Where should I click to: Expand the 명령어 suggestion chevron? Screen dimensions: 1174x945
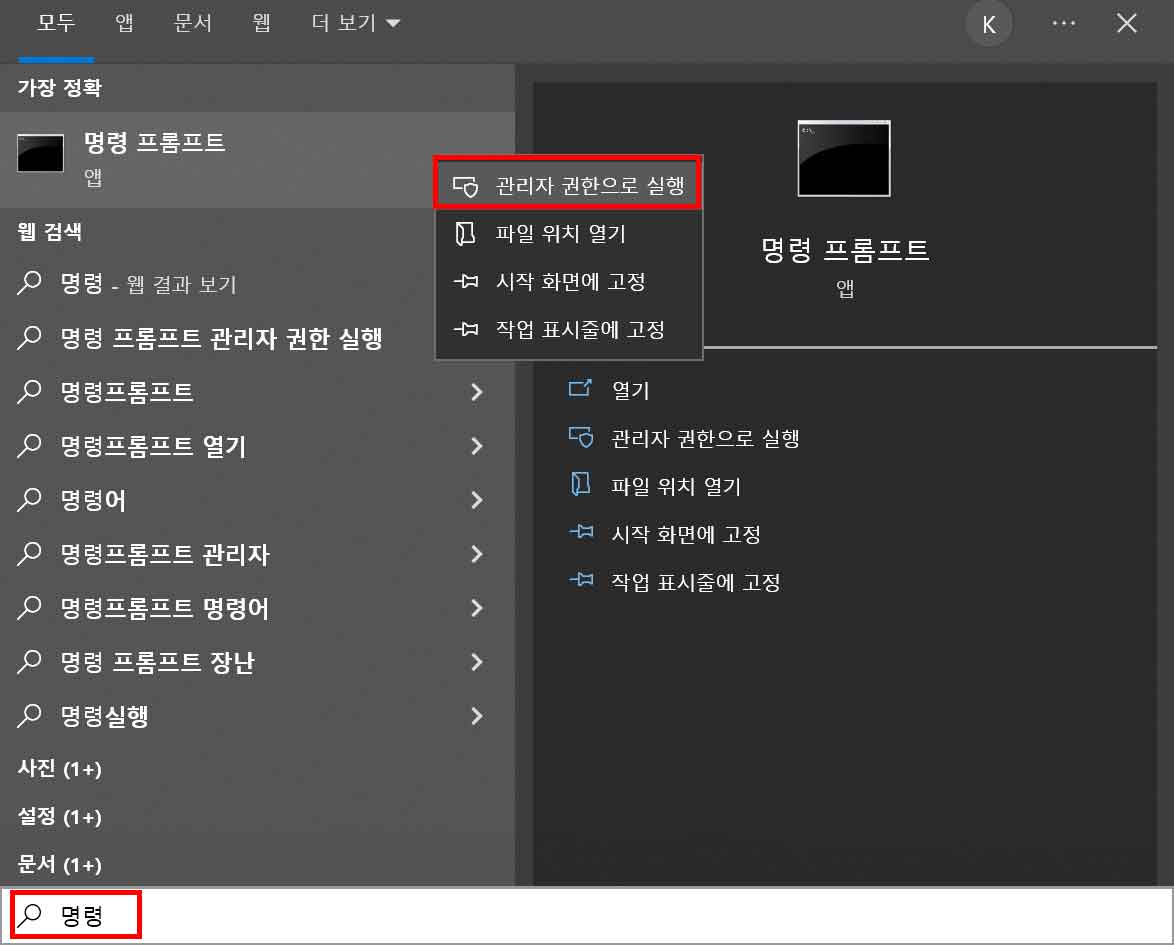click(x=478, y=500)
